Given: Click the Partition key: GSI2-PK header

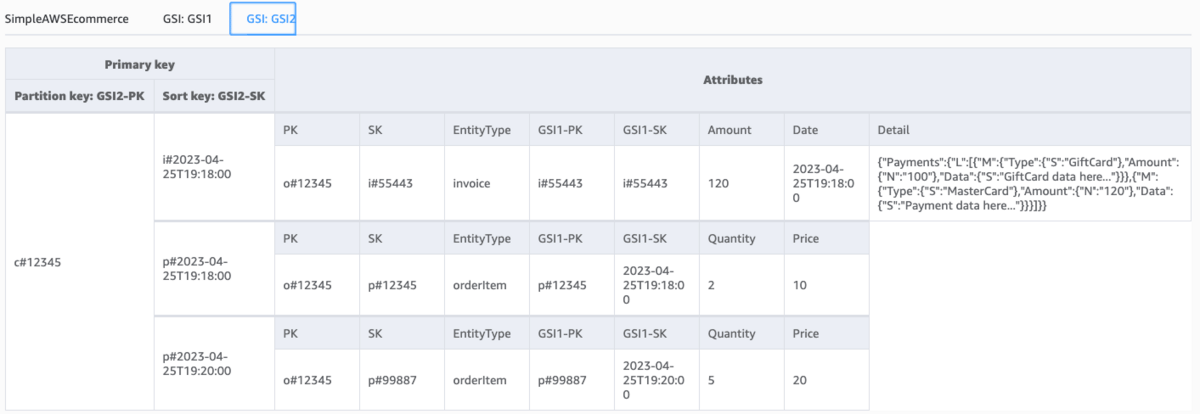Looking at the screenshot, I should [79, 97].
